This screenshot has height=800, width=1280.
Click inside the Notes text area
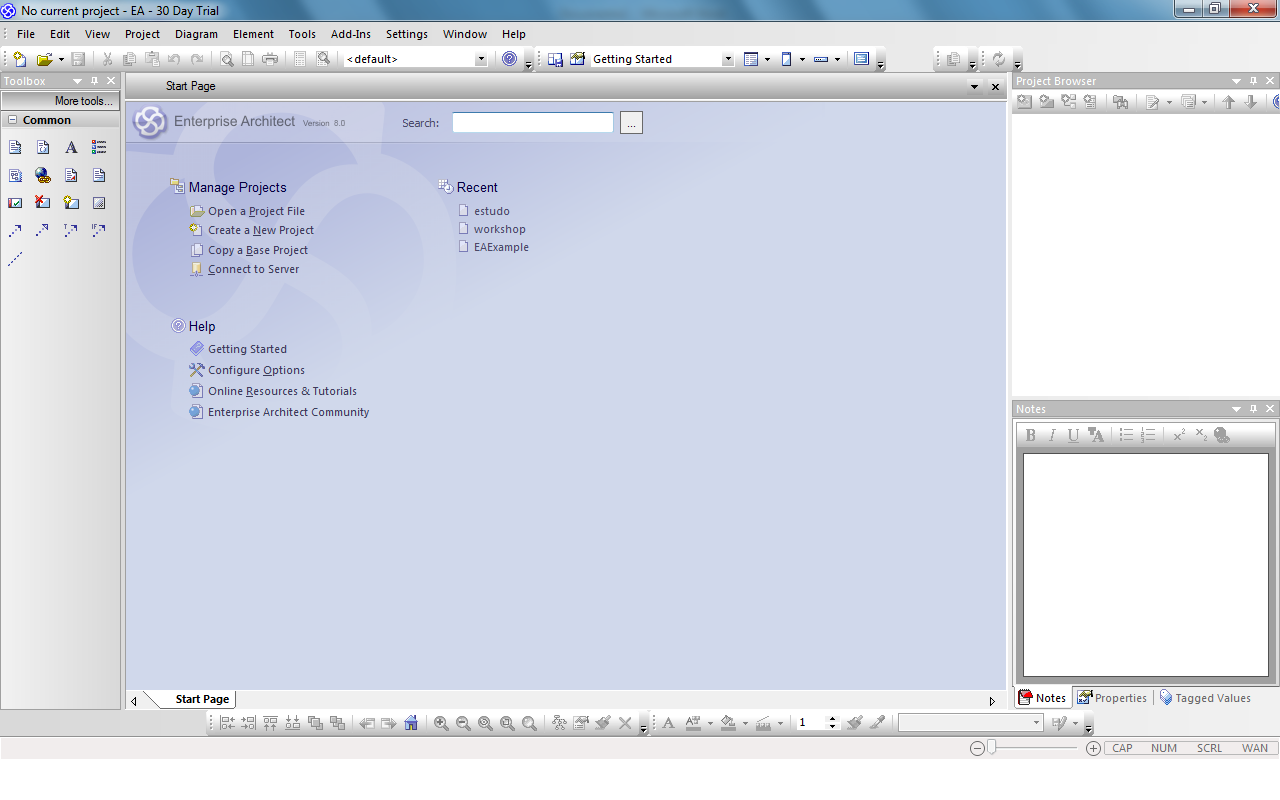(1145, 565)
